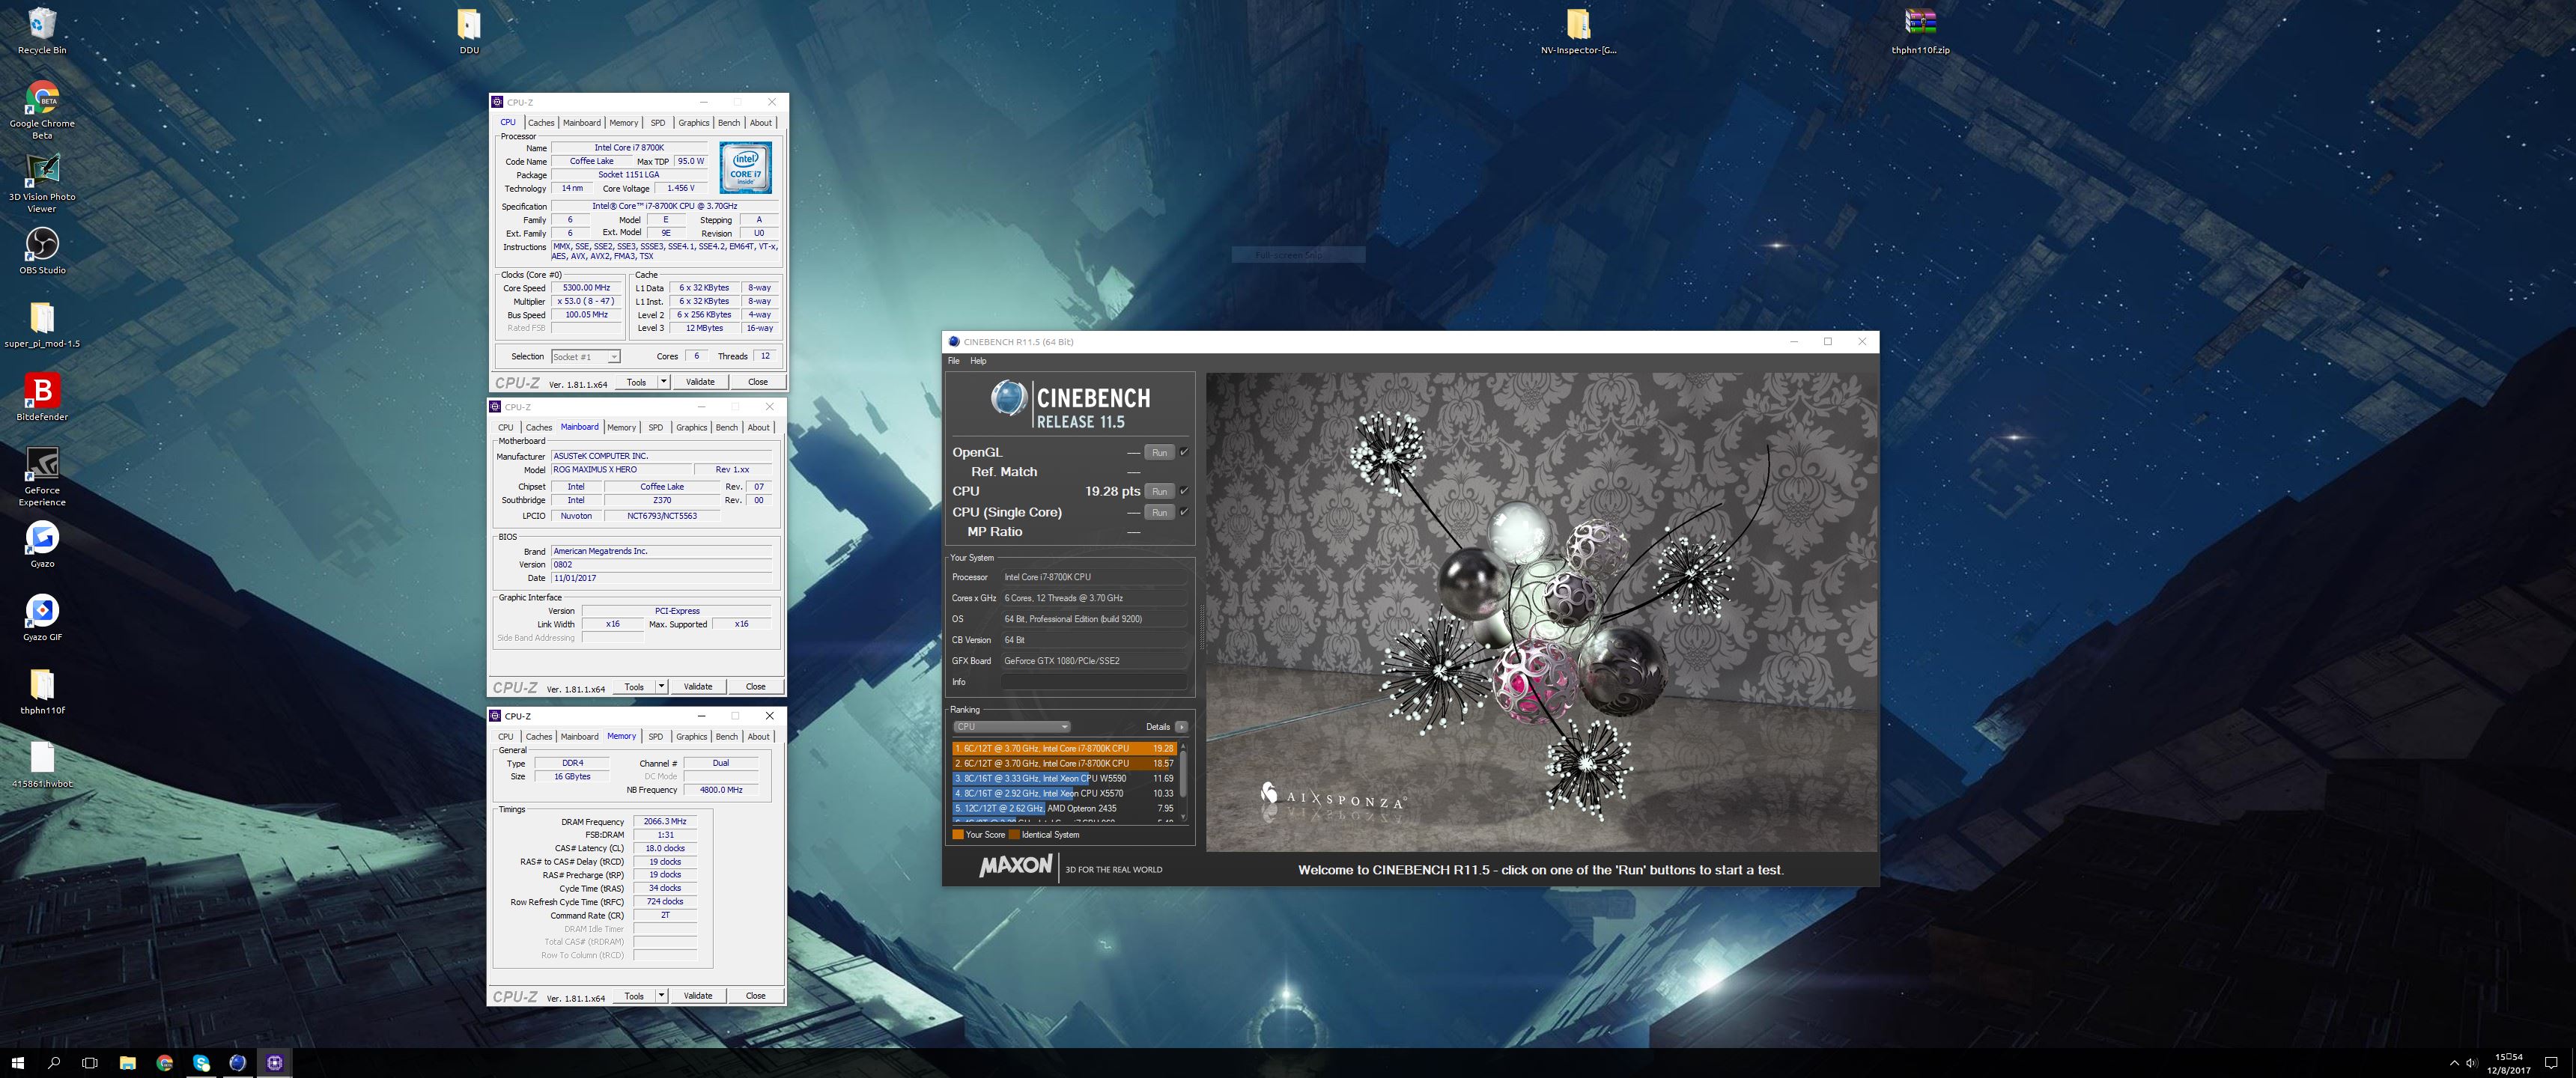This screenshot has height=1078, width=2576.
Task: Open the File menu in Cinebench
Action: [x=953, y=361]
